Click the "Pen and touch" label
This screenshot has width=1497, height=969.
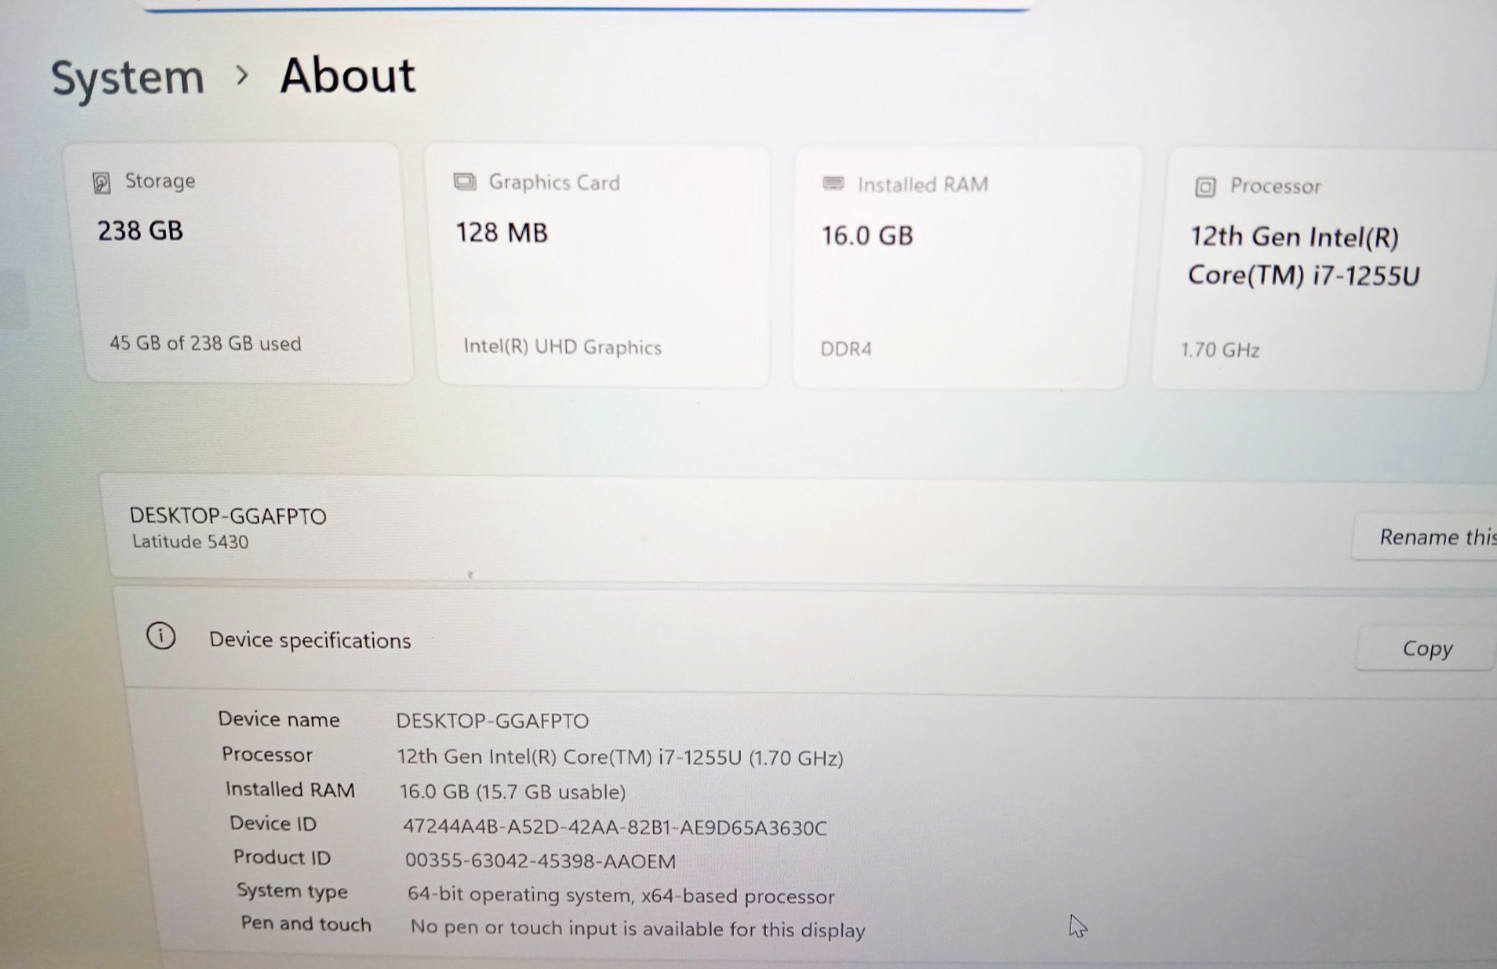pos(306,924)
